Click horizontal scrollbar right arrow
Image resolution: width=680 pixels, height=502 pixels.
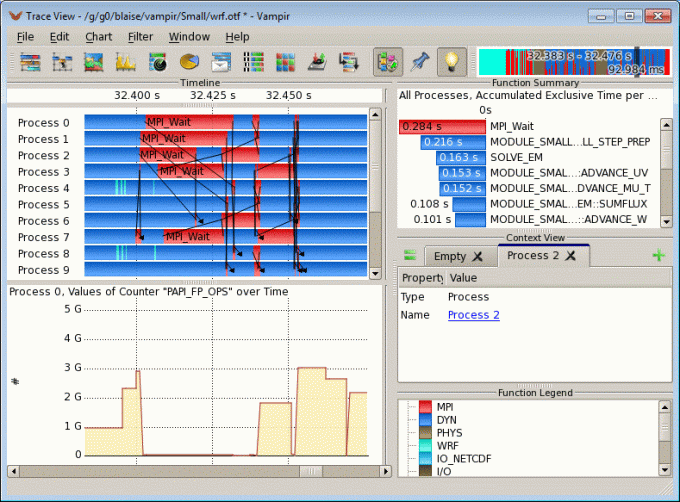(x=385, y=471)
